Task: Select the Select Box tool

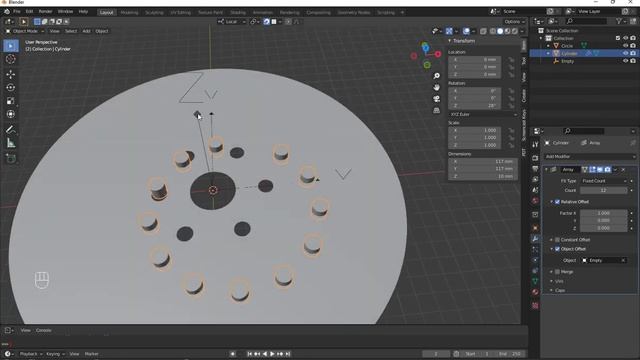Action: (11, 46)
